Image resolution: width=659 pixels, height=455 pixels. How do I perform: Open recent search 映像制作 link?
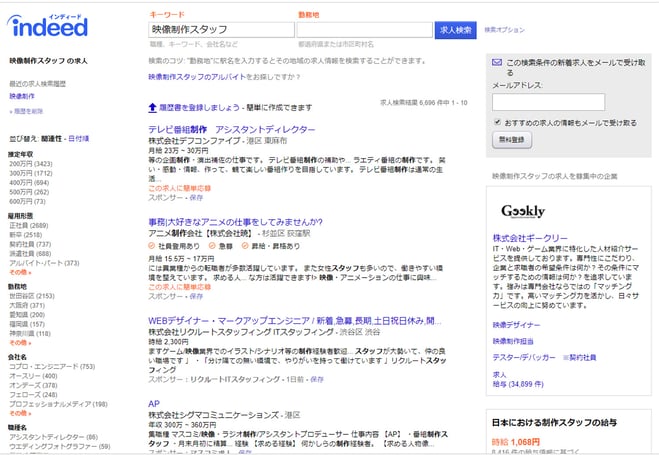[22, 96]
